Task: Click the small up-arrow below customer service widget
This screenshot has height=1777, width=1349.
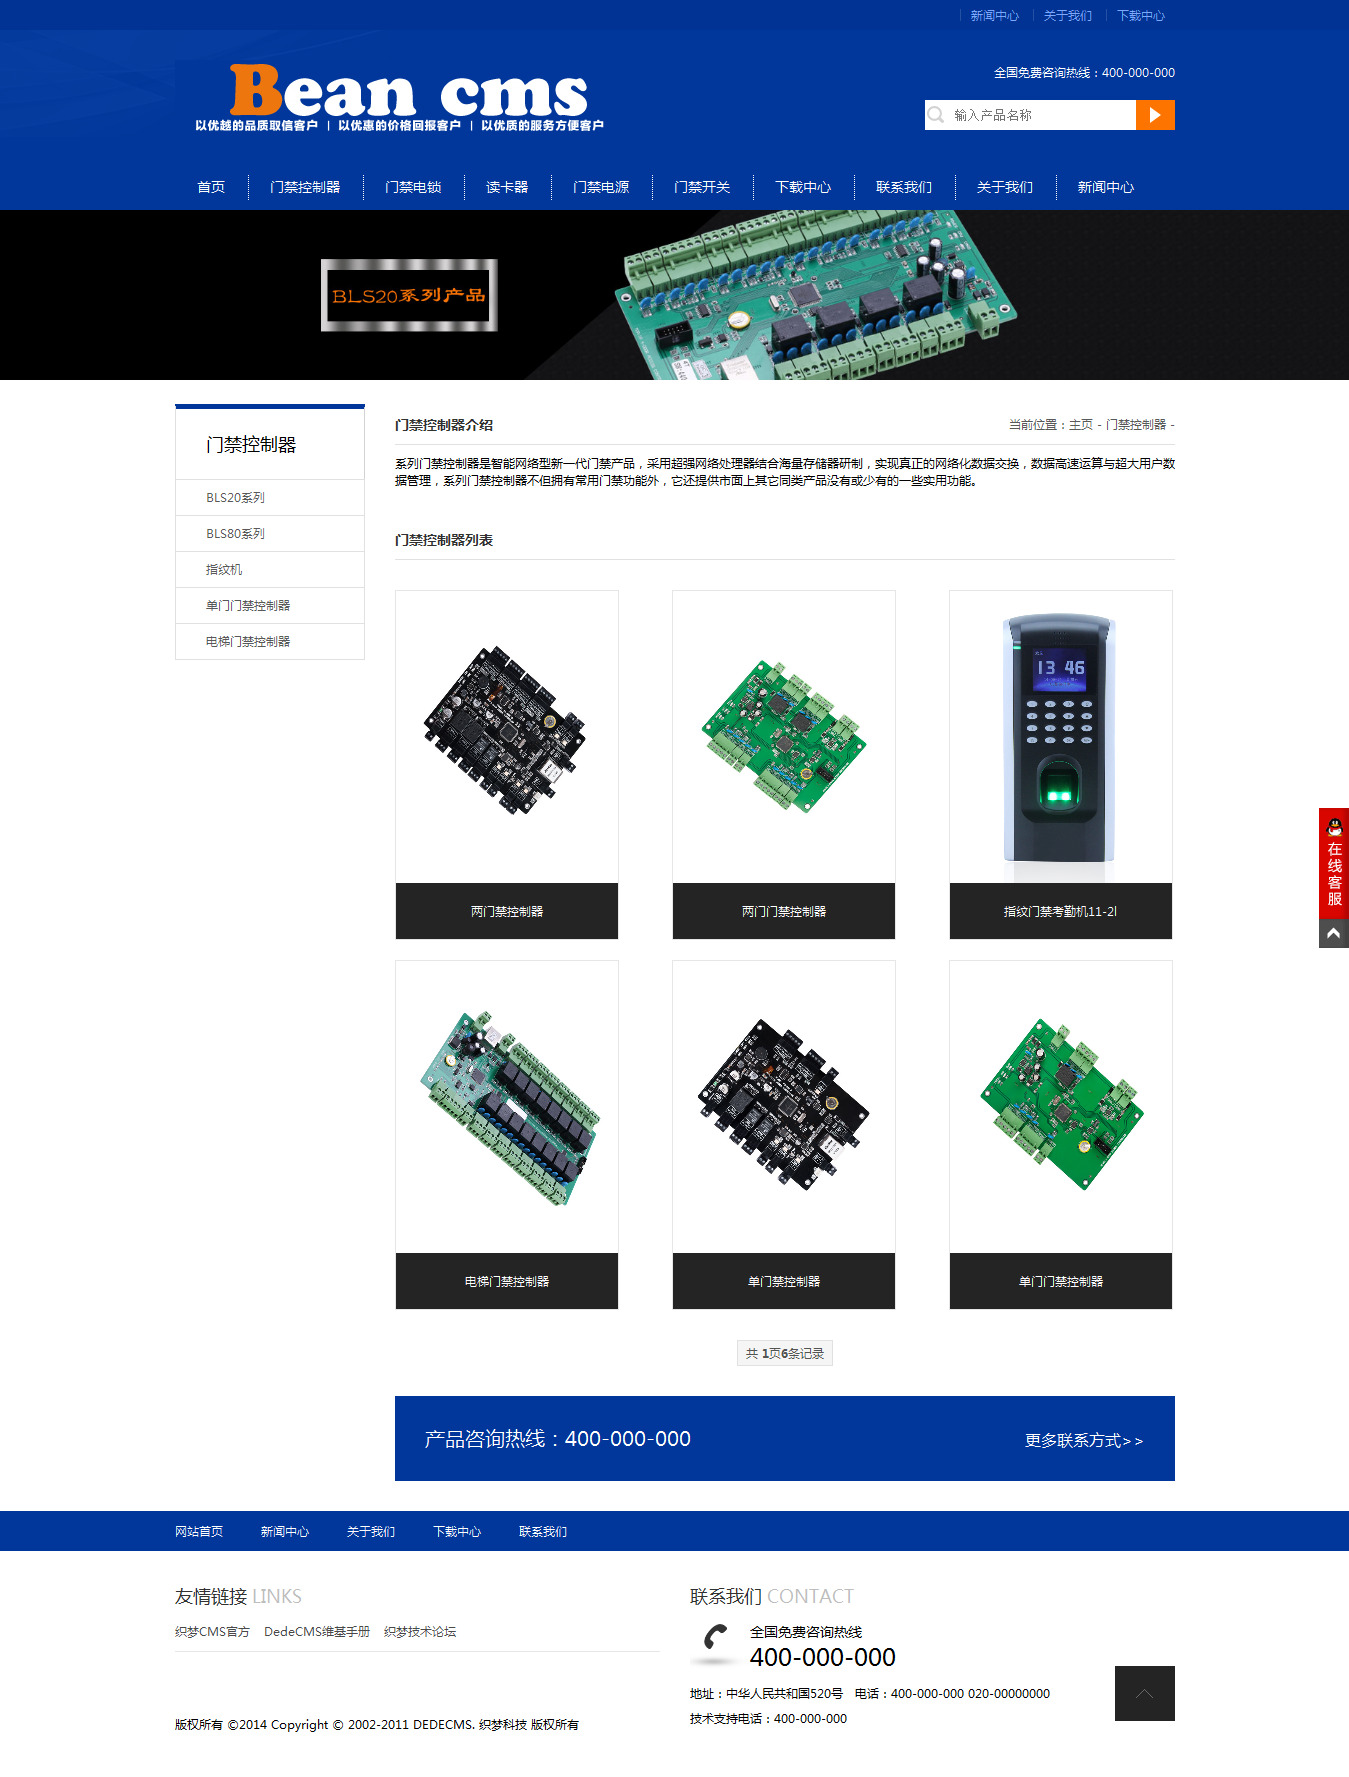Action: tap(1333, 934)
